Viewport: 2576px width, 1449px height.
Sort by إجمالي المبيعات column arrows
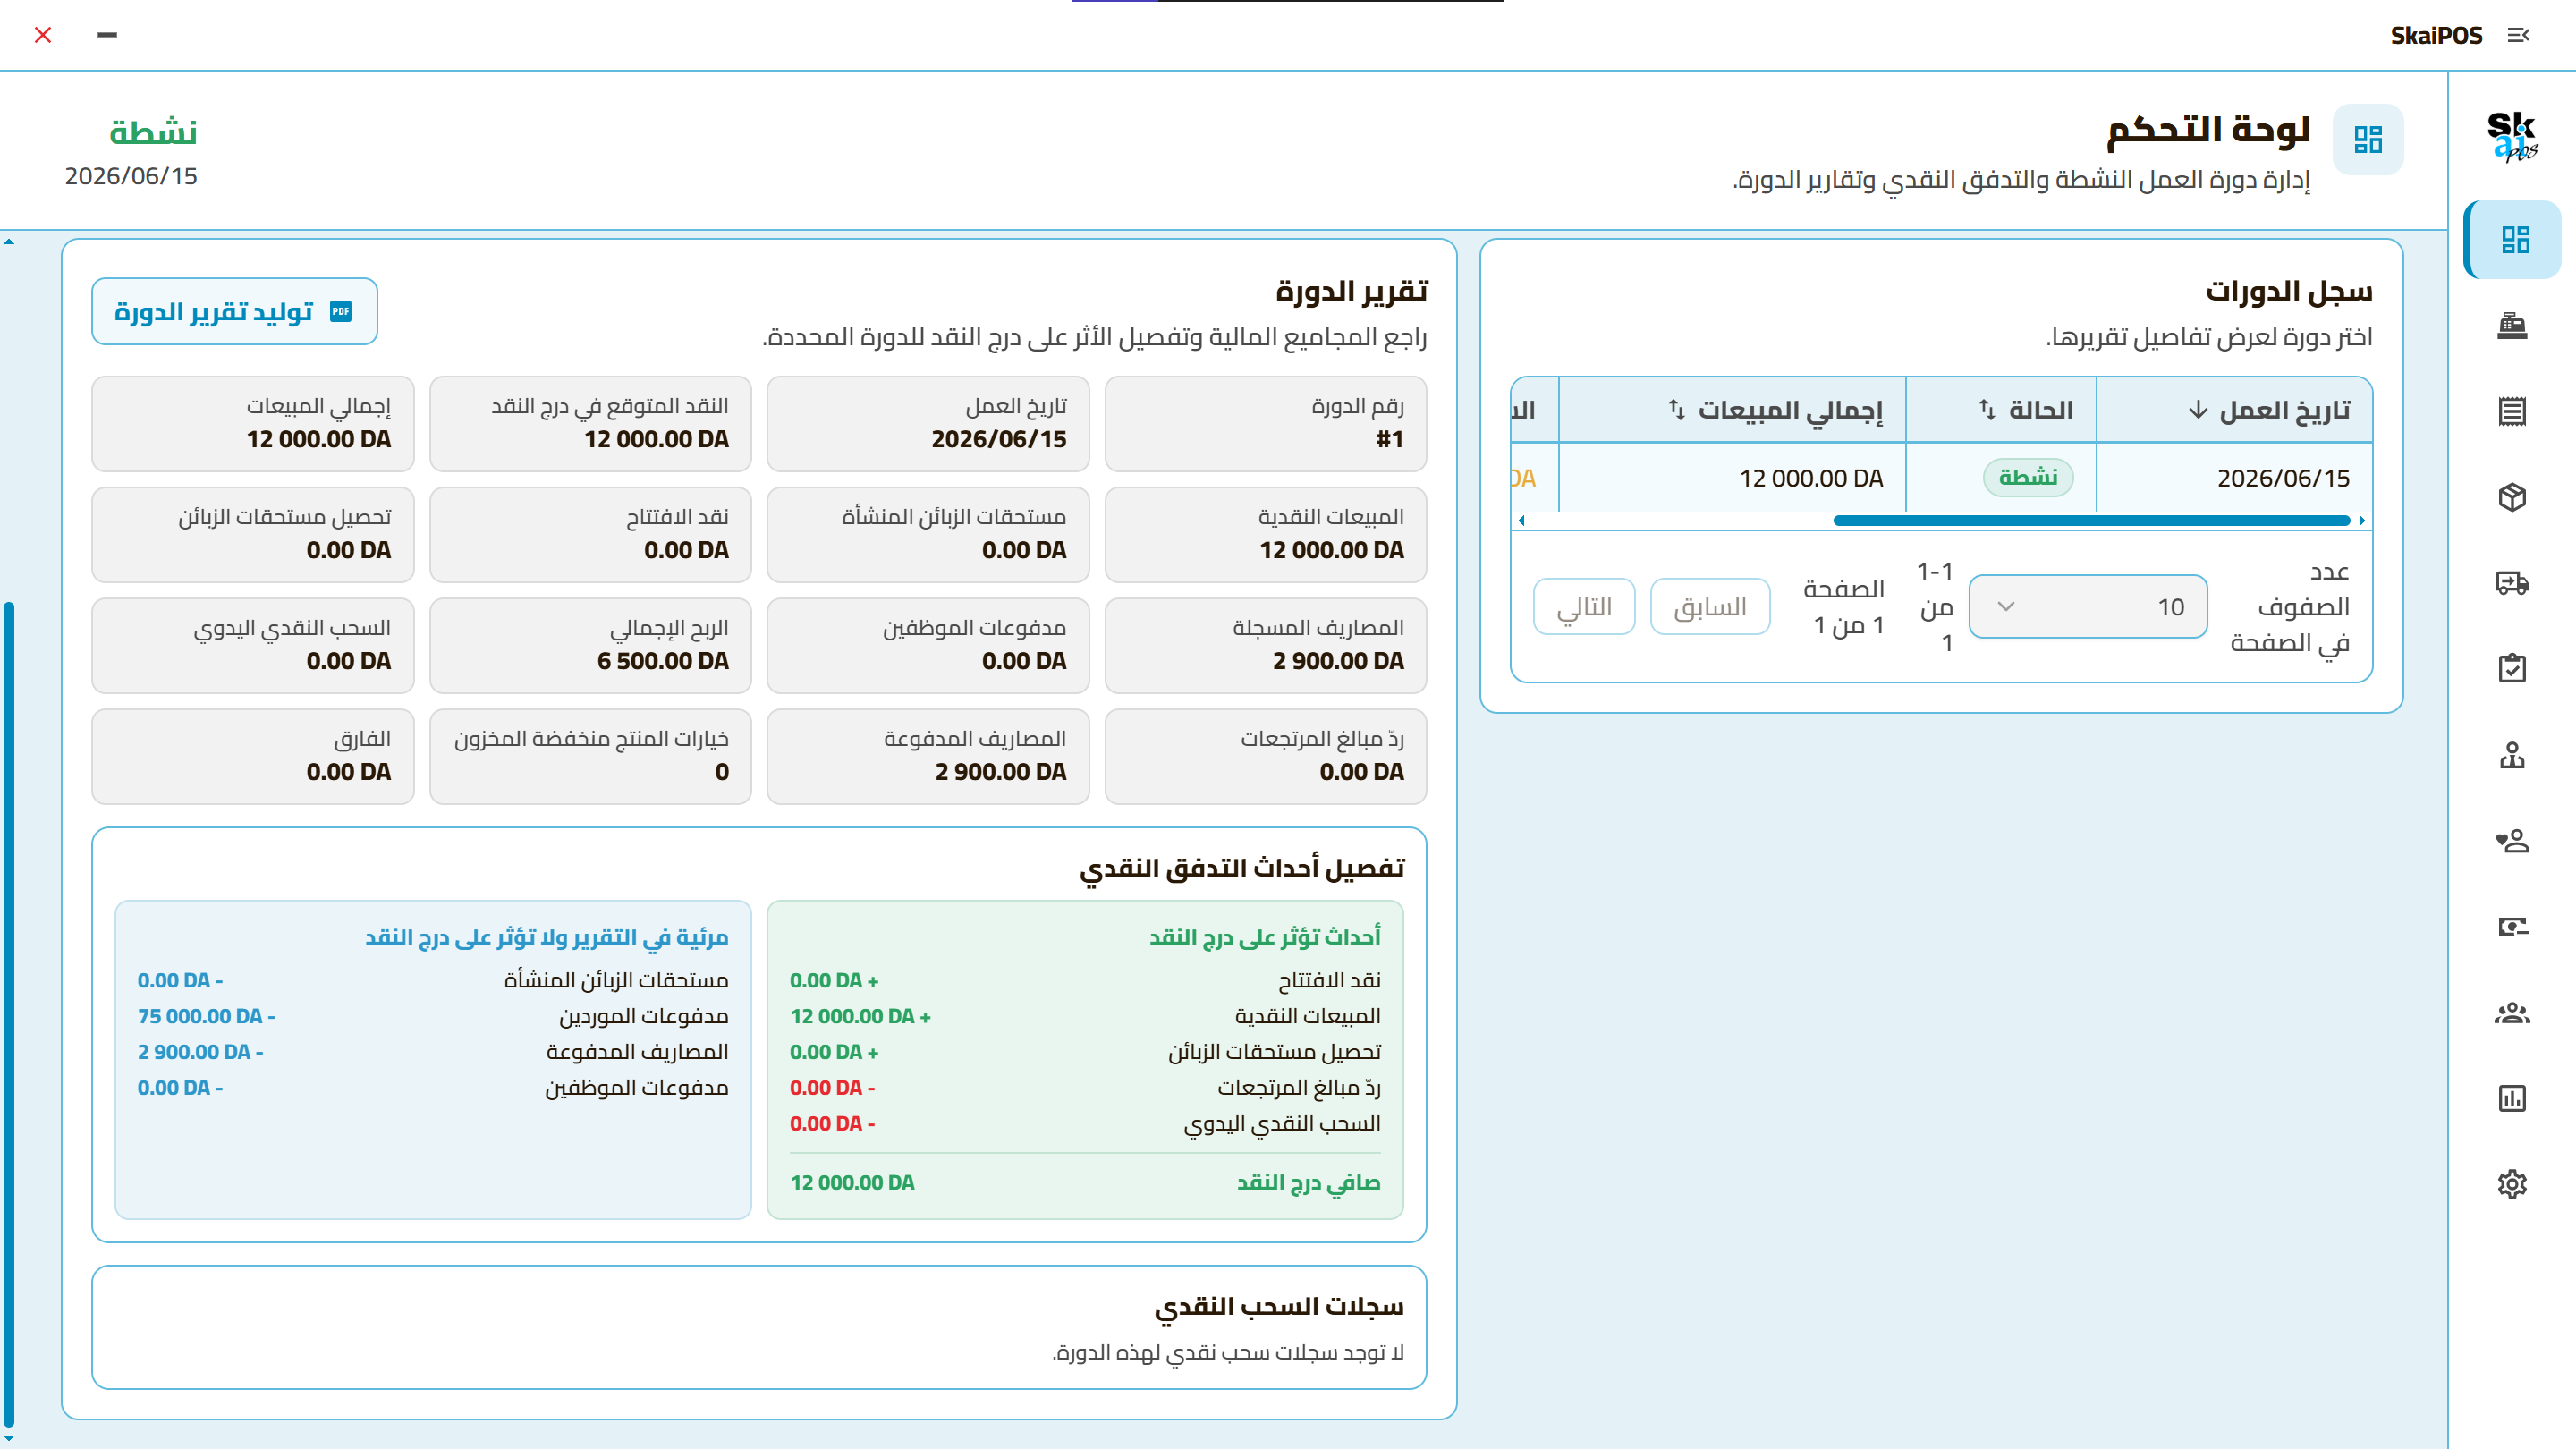[1677, 410]
